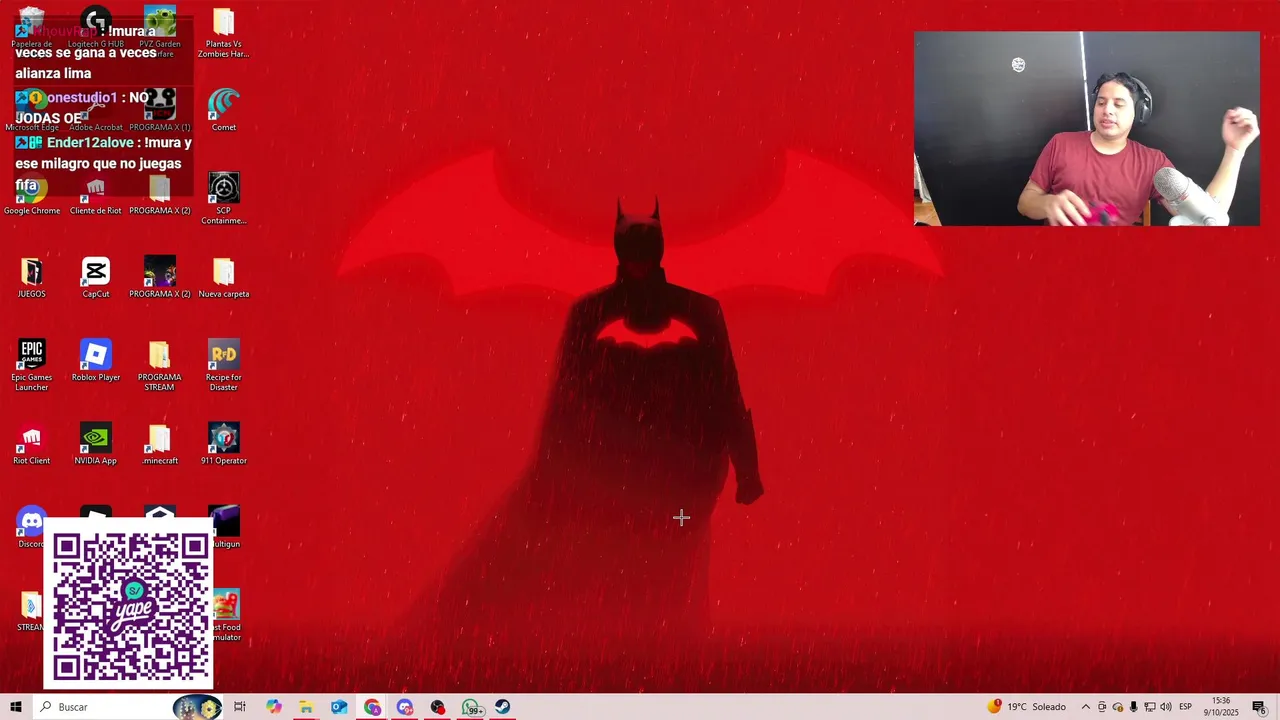
Task: Open the Google Chrome desktop shortcut
Action: point(32,192)
